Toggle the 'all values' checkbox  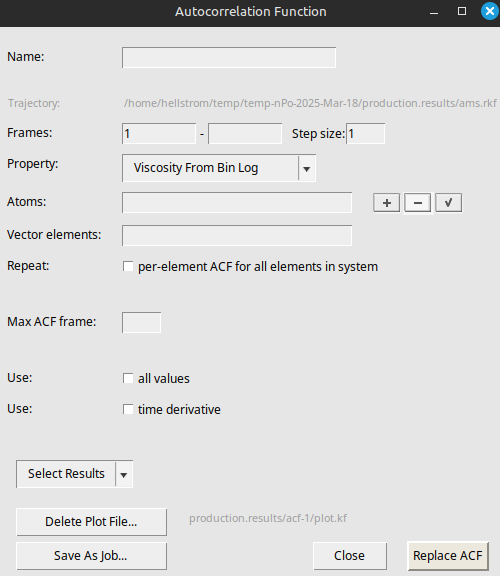[128, 378]
